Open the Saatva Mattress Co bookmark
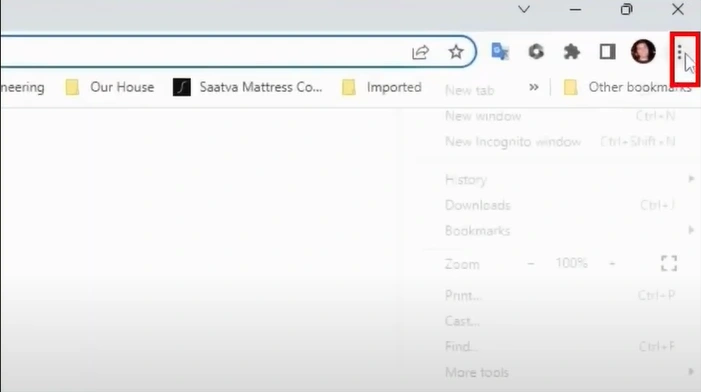Viewport: 701px width, 392px height. coord(248,87)
